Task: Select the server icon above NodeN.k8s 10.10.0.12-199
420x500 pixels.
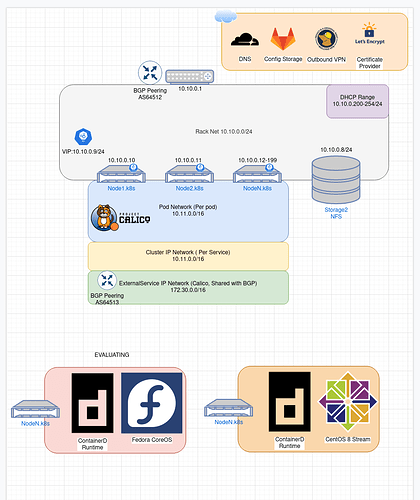Action: (257, 174)
